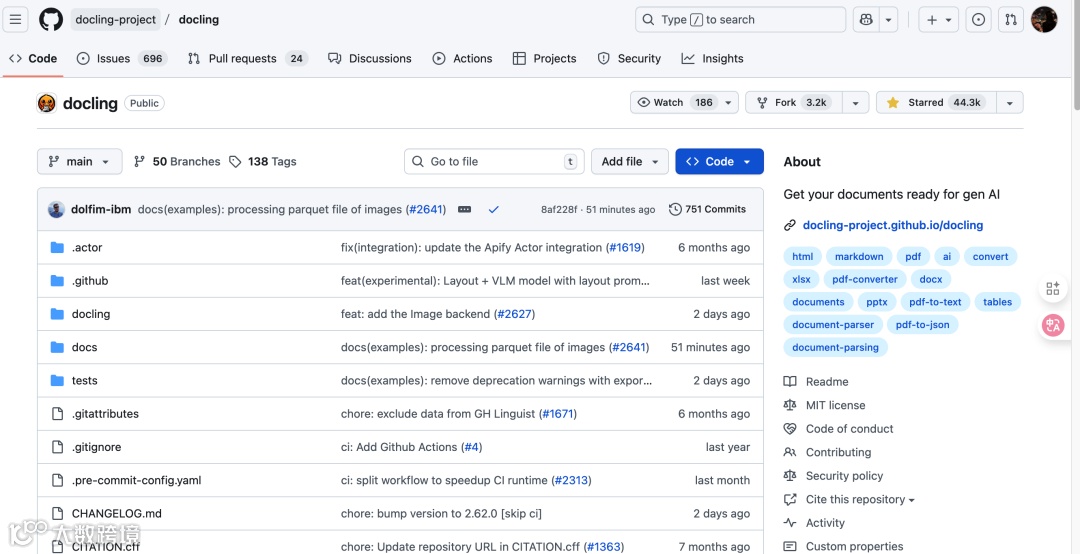Screen dimensions: 1080x554
Task: Open the .gitattributes file
Action: point(105,413)
